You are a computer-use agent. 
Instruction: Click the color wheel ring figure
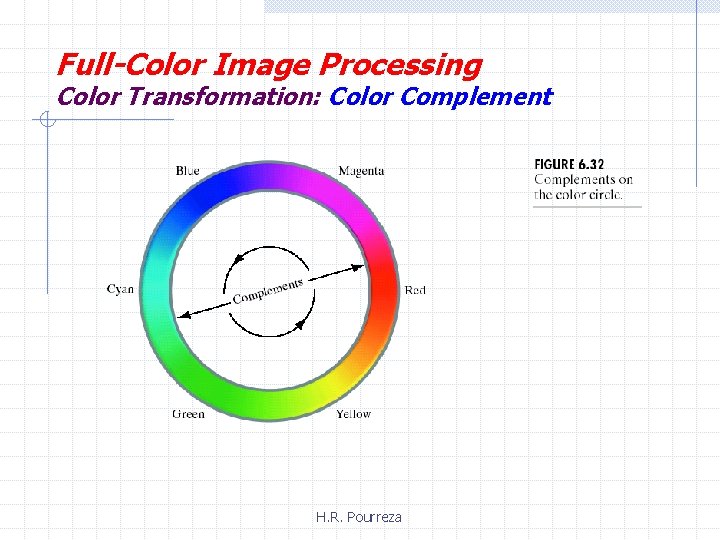click(269, 291)
